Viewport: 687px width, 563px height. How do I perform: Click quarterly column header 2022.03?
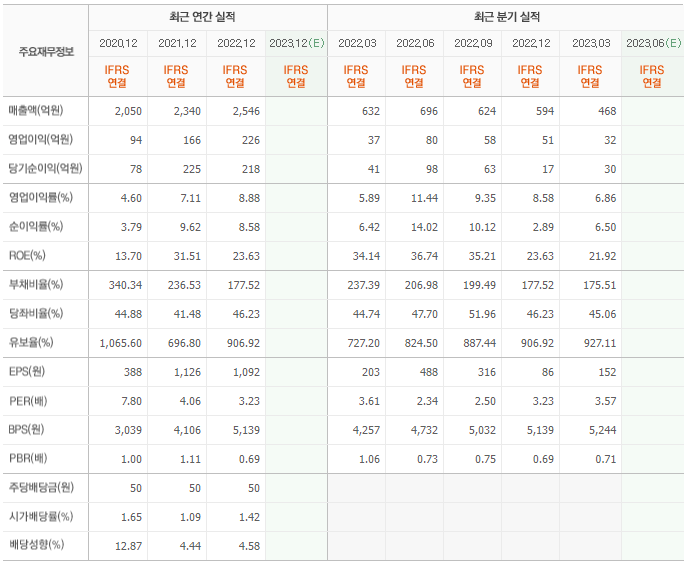click(357, 43)
